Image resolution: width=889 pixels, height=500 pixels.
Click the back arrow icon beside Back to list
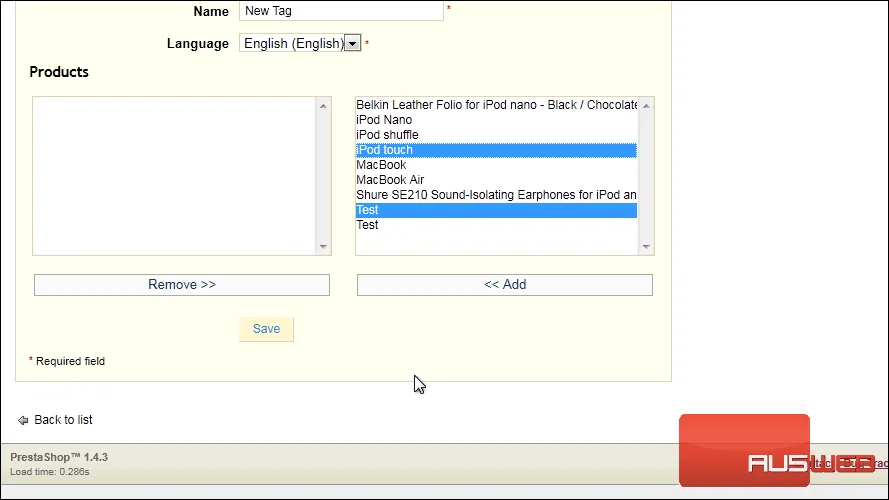click(23, 420)
